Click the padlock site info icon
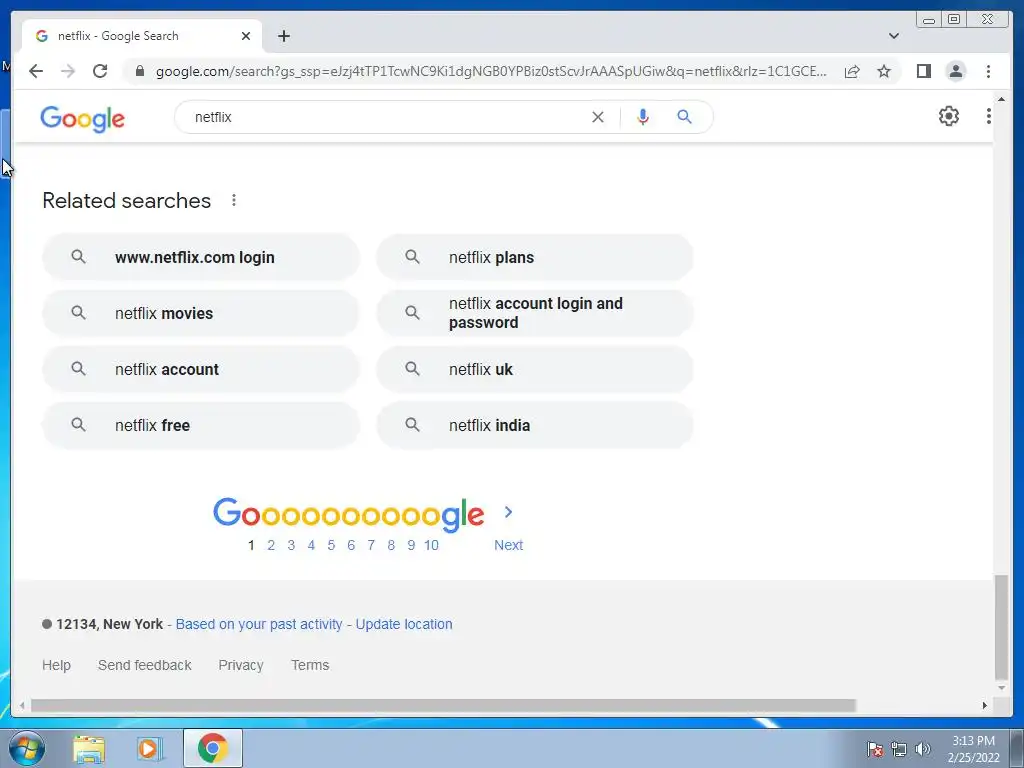 [x=139, y=71]
